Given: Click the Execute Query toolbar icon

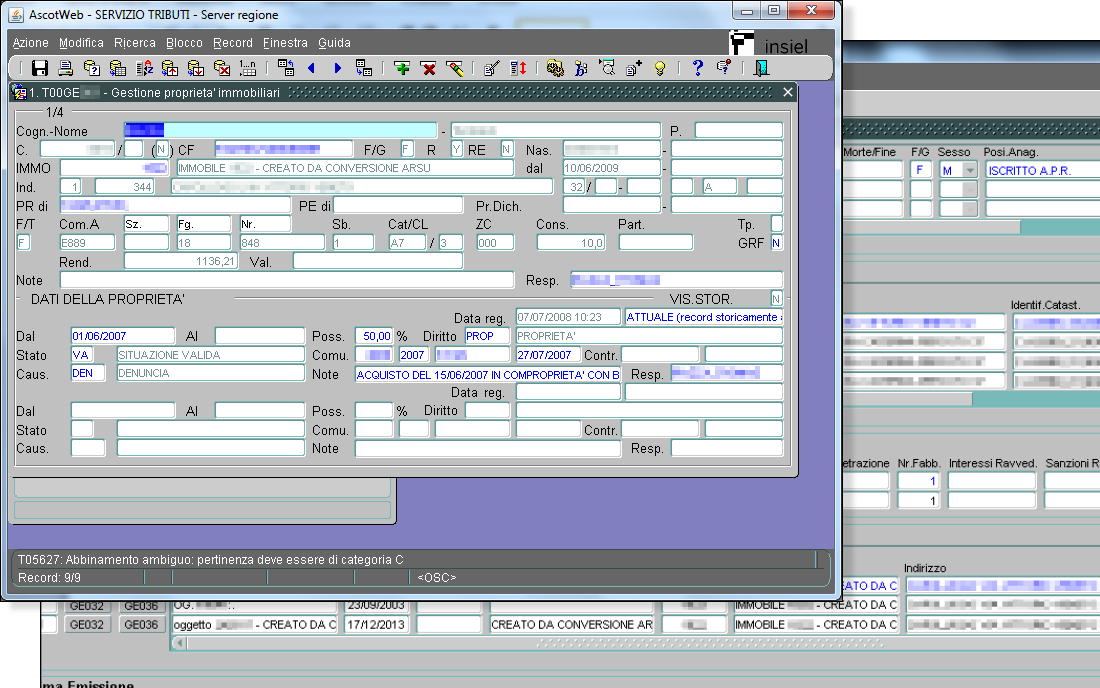Looking at the screenshot, I should [x=118, y=68].
